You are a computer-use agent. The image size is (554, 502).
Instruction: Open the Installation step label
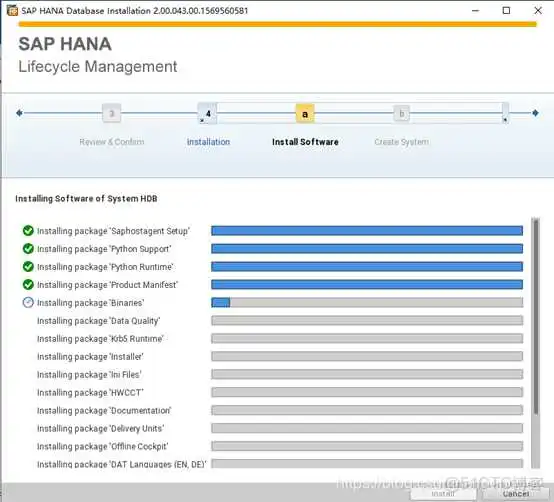(208, 142)
